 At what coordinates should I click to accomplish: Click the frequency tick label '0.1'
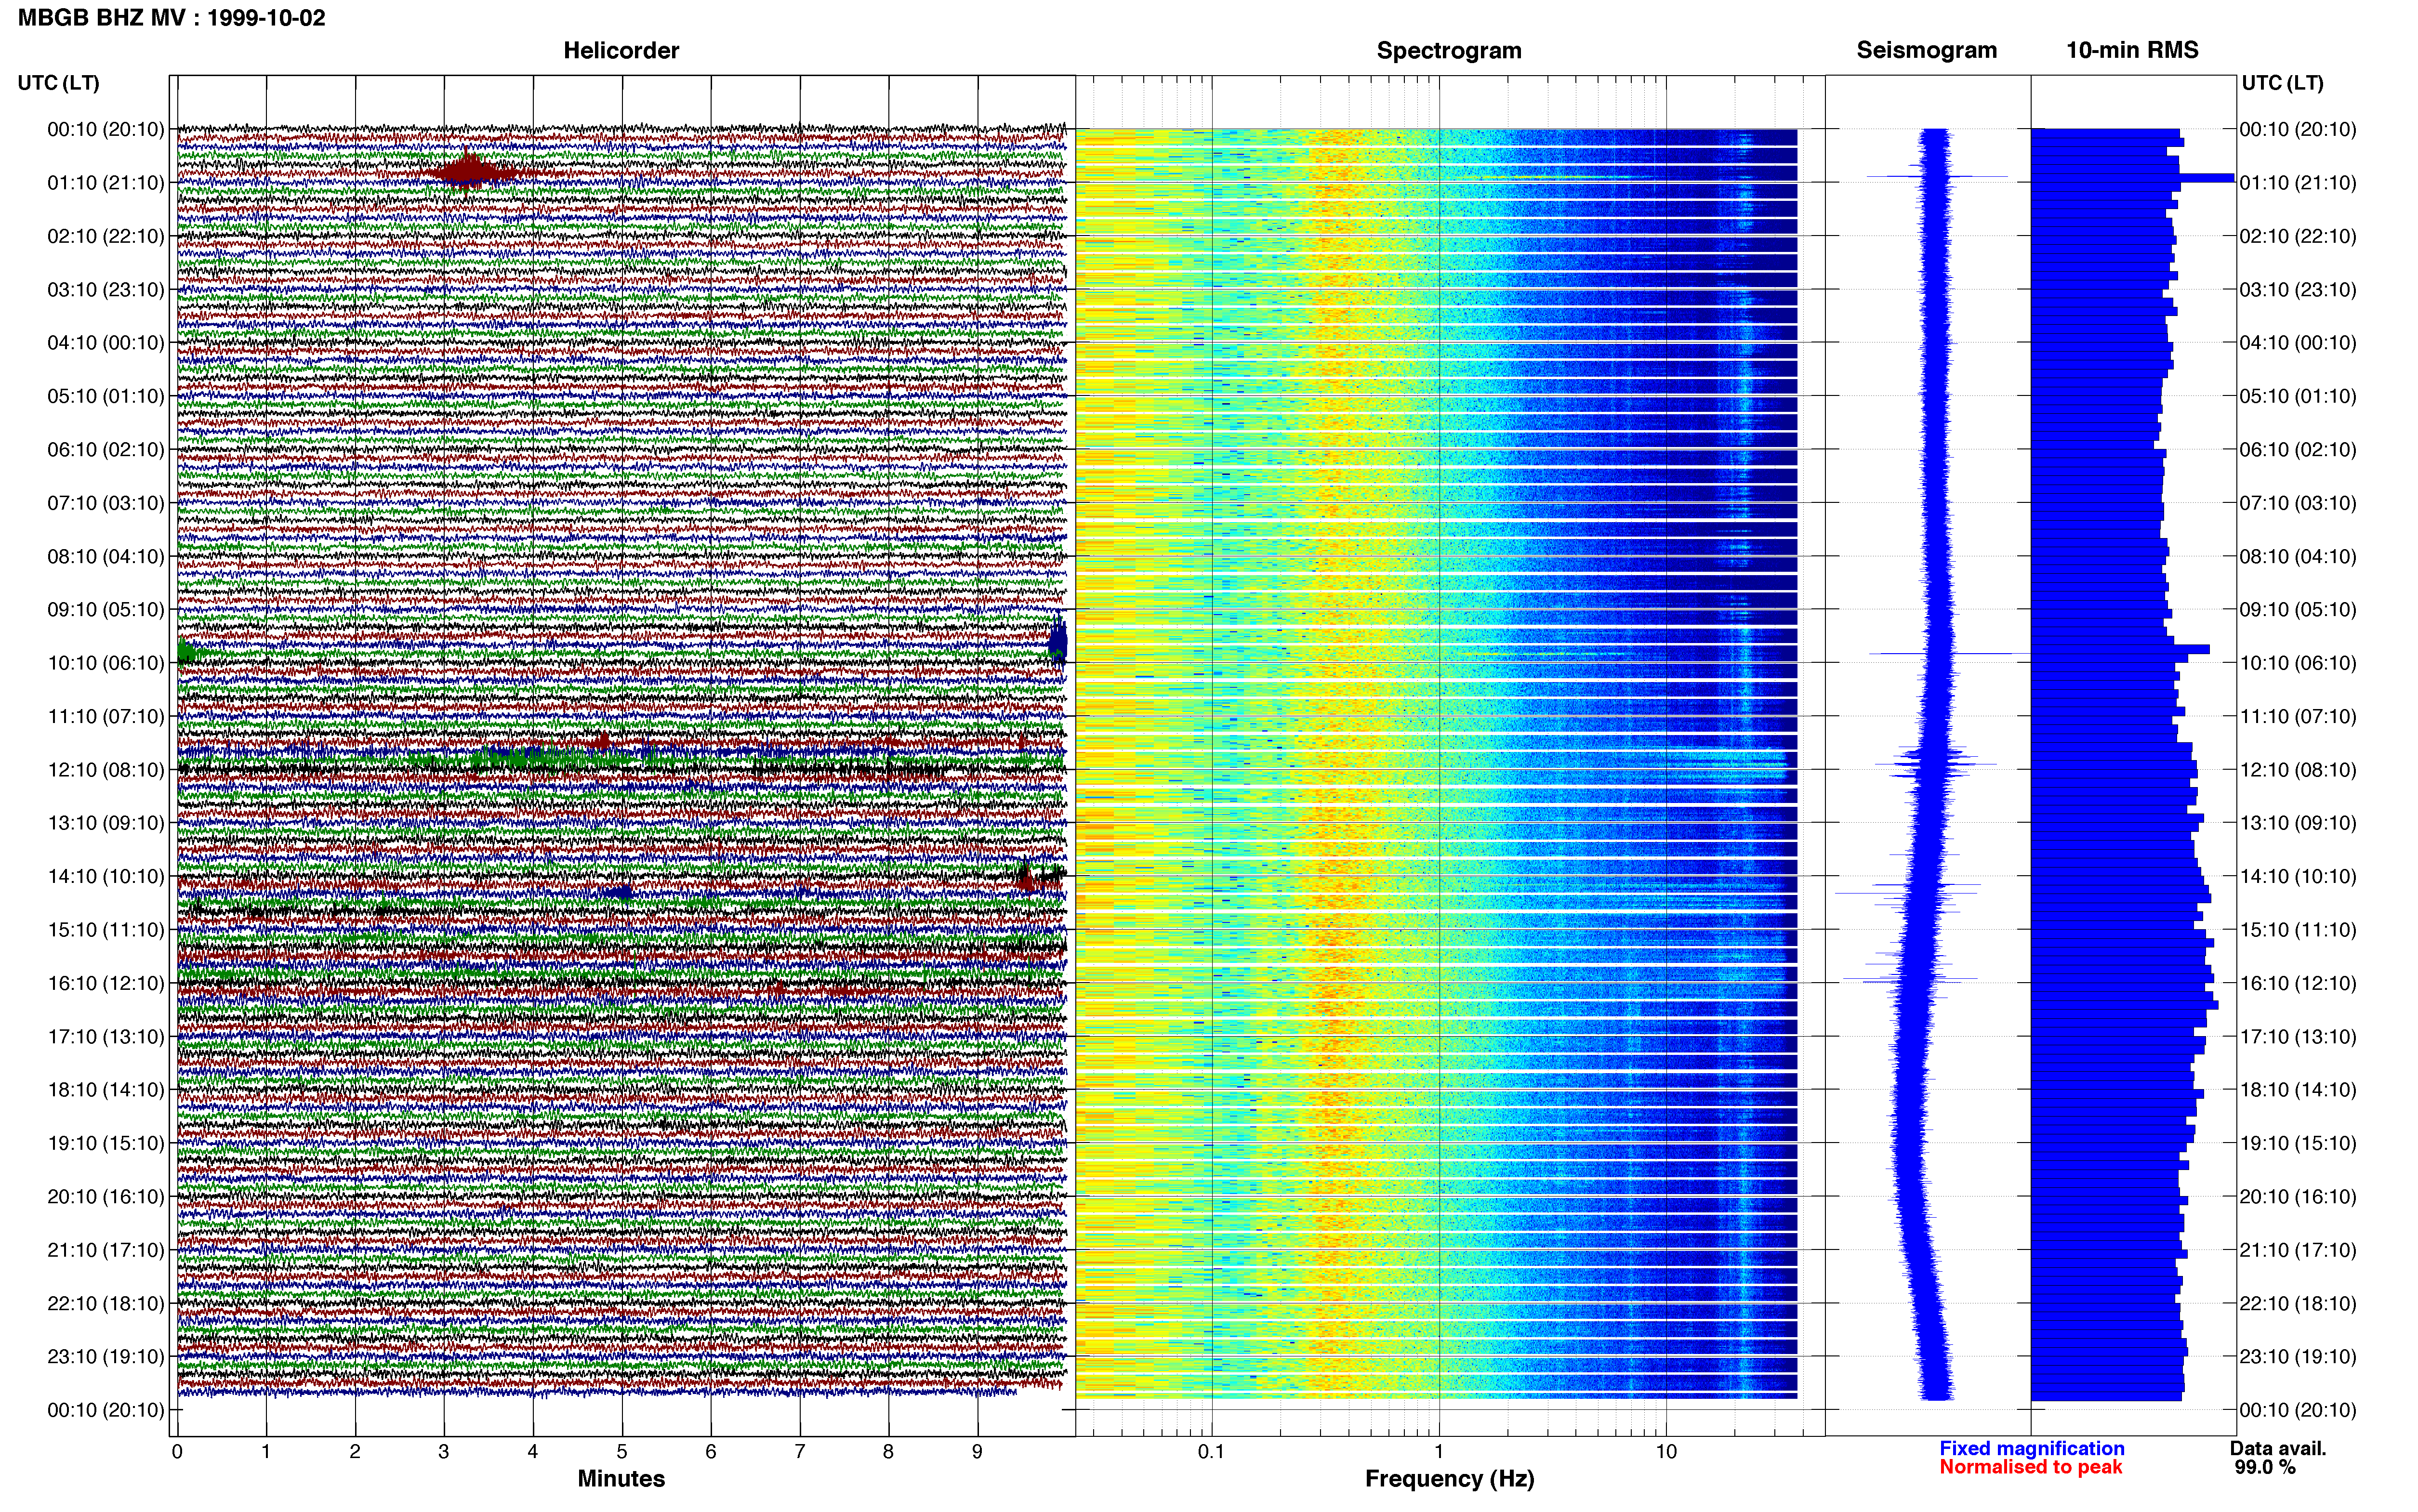1211,1452
